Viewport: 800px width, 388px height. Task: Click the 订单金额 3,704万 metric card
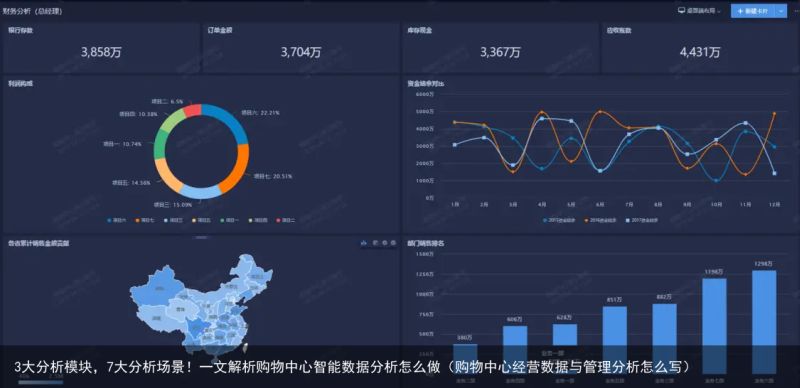pos(301,48)
